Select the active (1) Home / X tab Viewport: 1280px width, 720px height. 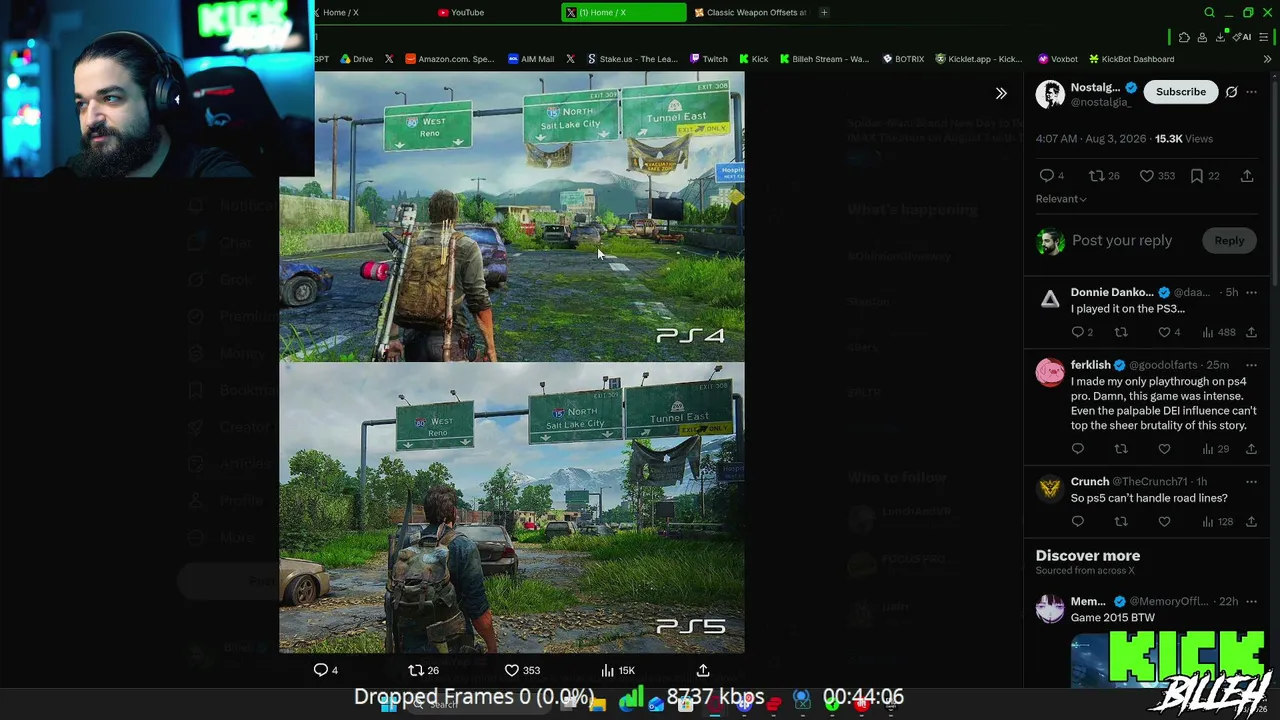pos(623,13)
